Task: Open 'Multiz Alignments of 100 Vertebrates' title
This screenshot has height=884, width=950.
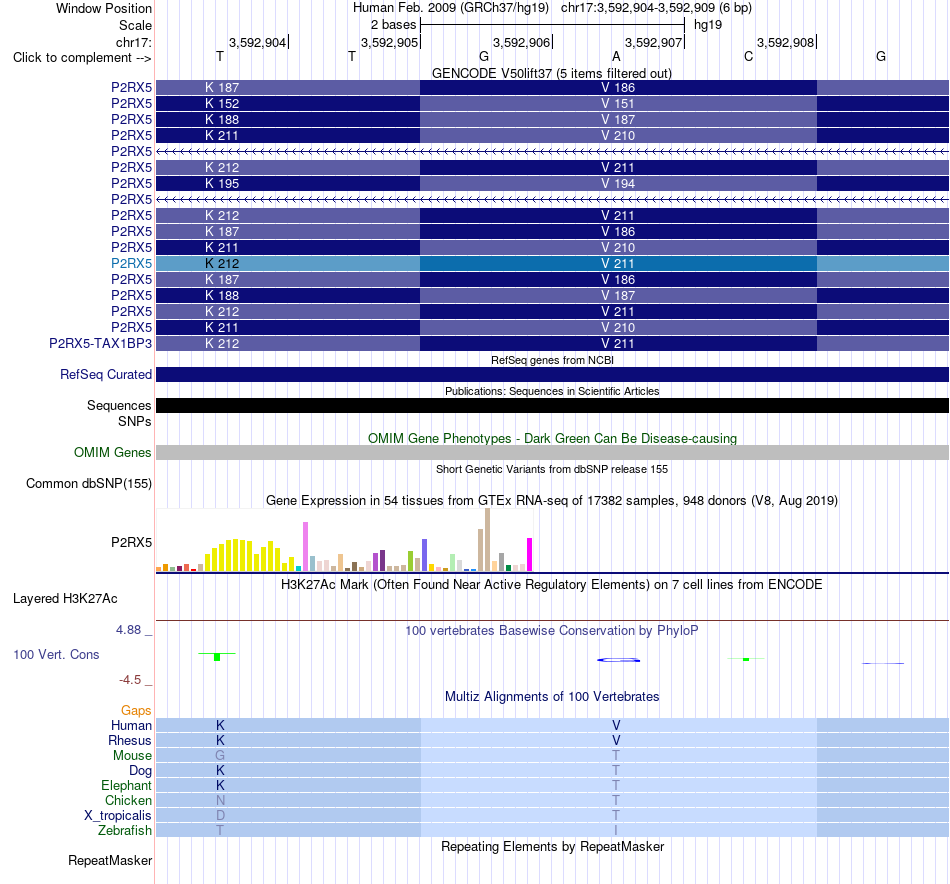Action: tap(552, 697)
